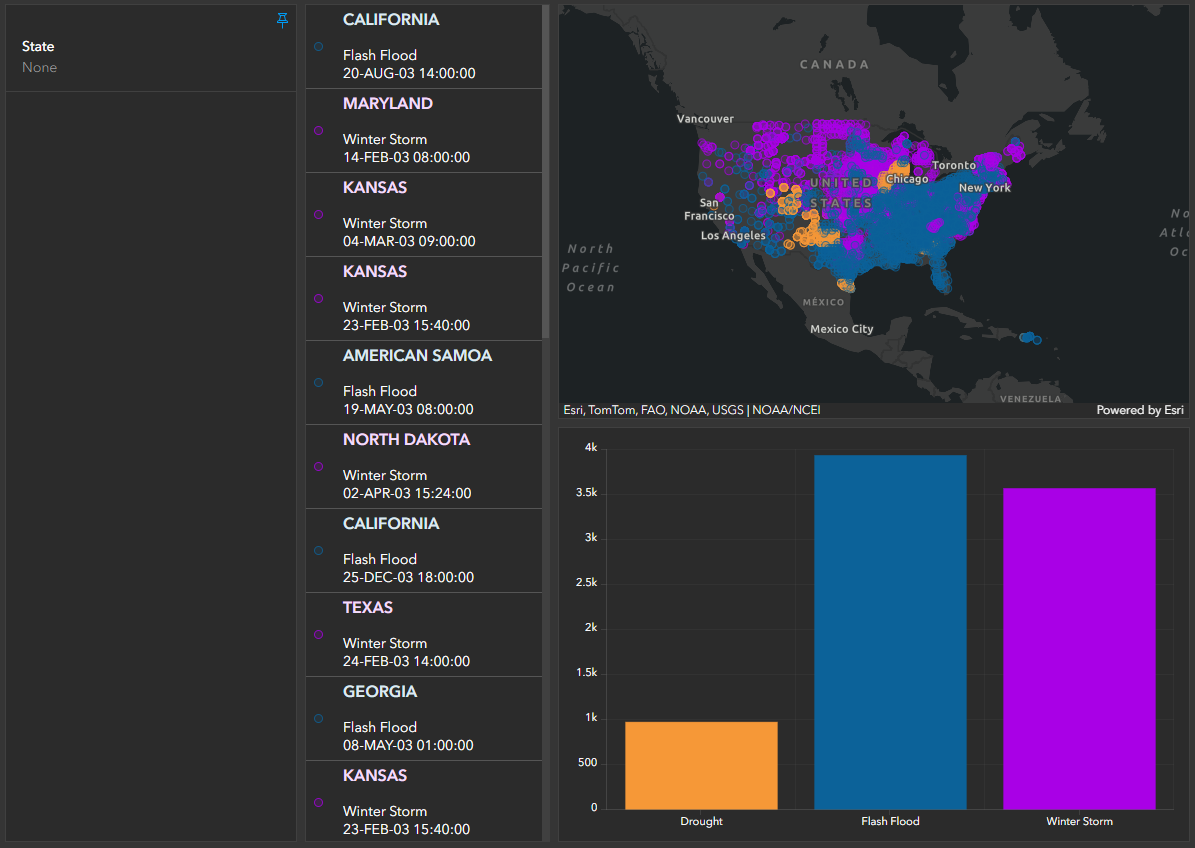
Task: Click the purple dot icon on the NORTH DAKOTA entry
Action: pyautogui.click(x=319, y=466)
